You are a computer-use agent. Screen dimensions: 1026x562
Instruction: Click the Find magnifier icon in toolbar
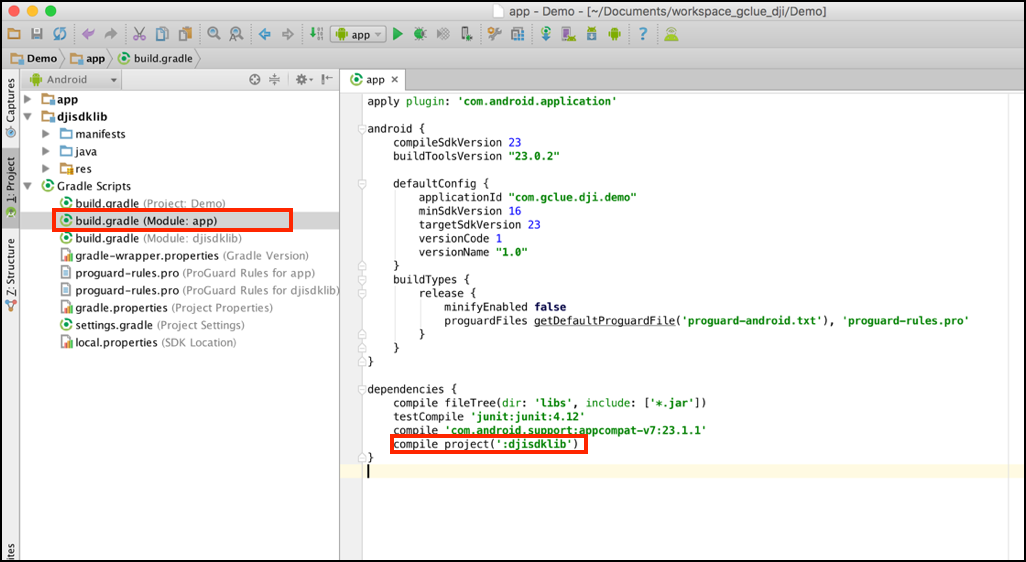pos(214,34)
